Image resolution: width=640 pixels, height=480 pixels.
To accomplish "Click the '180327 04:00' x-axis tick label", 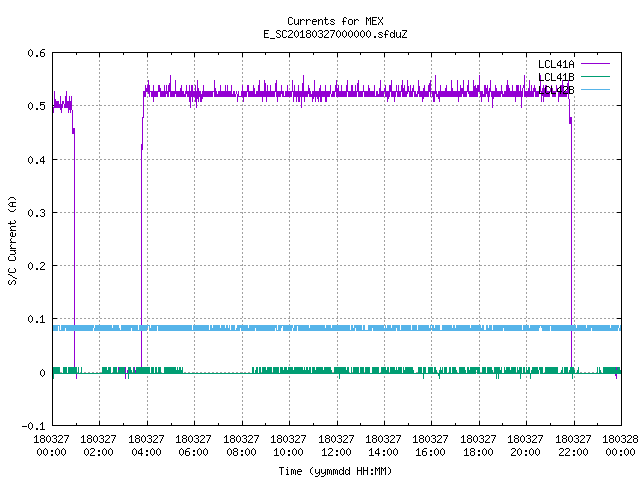I will coord(146,445).
